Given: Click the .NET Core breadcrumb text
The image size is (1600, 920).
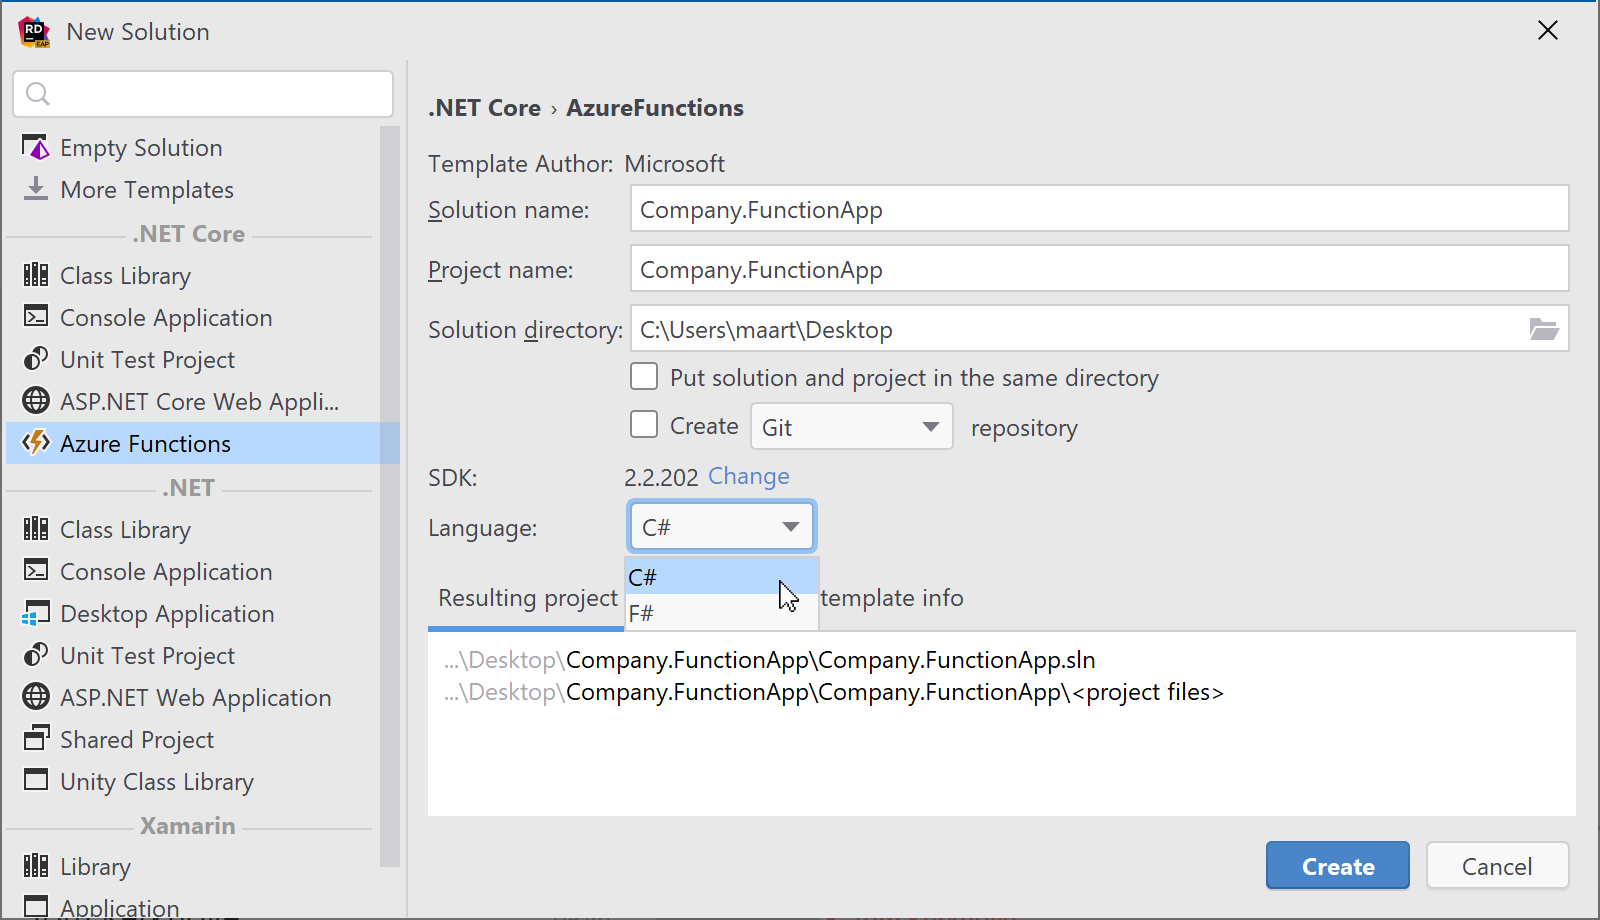Looking at the screenshot, I should point(484,108).
